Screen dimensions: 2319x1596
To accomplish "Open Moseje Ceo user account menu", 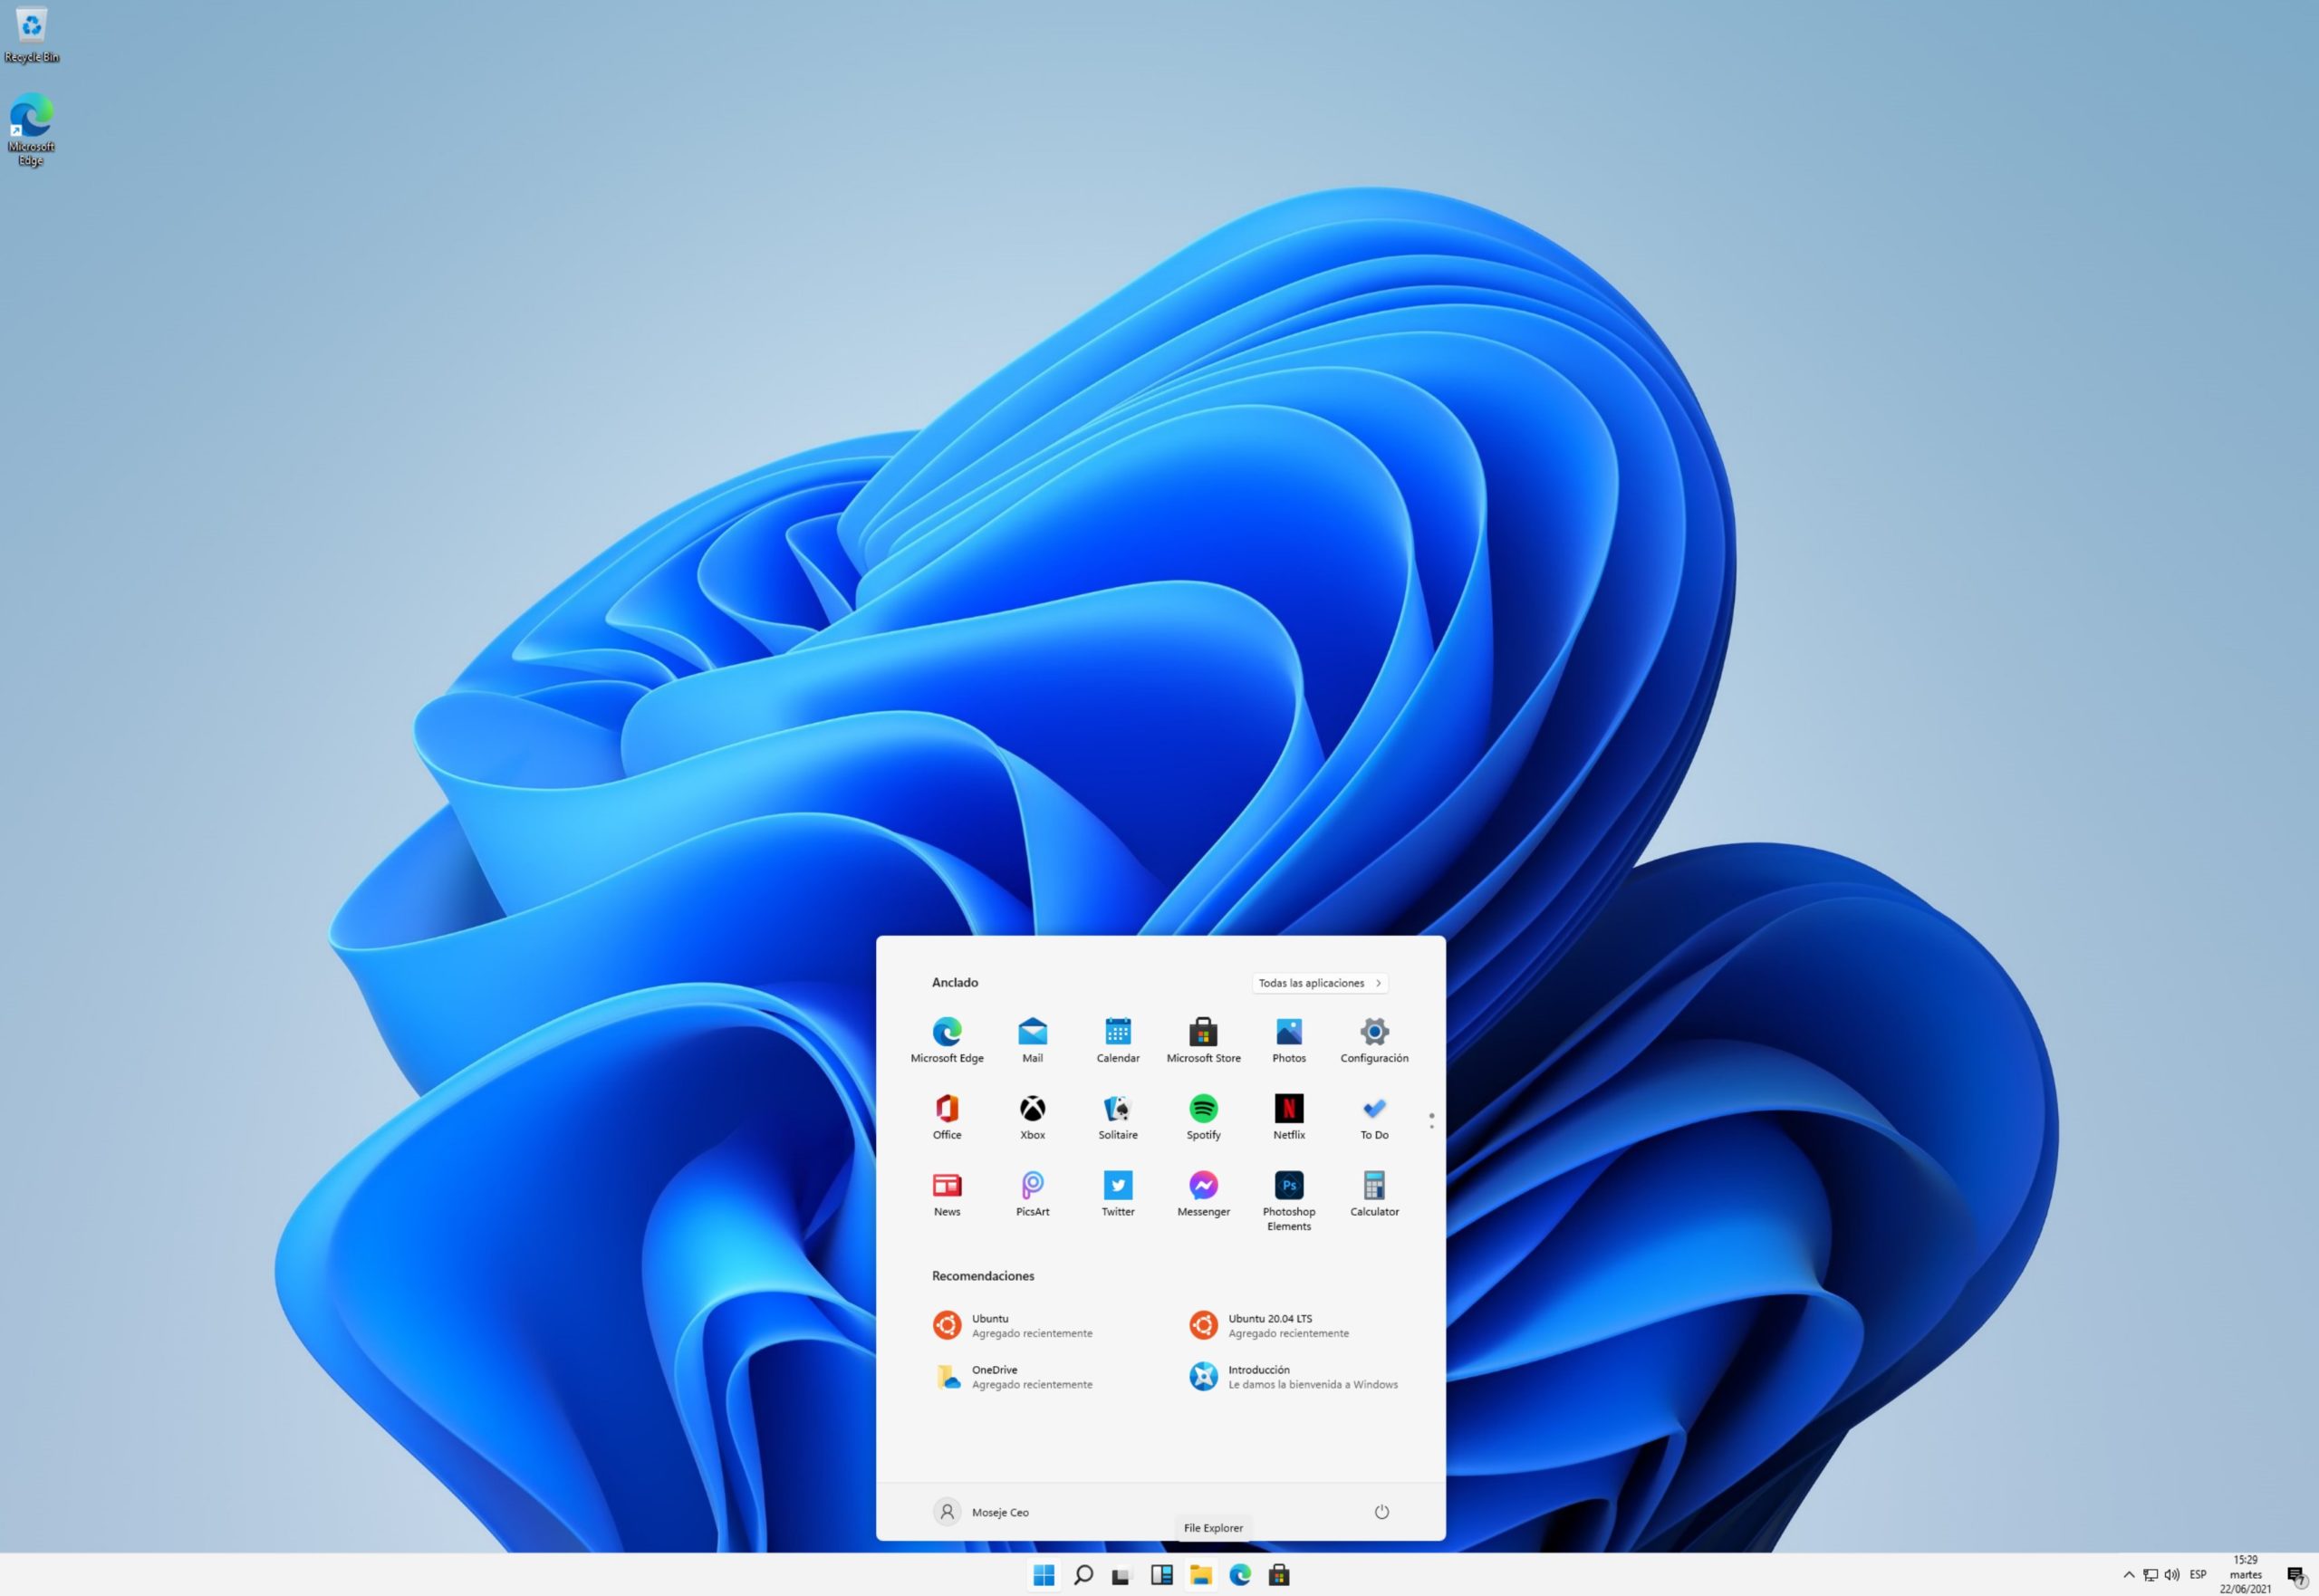I will point(981,1512).
